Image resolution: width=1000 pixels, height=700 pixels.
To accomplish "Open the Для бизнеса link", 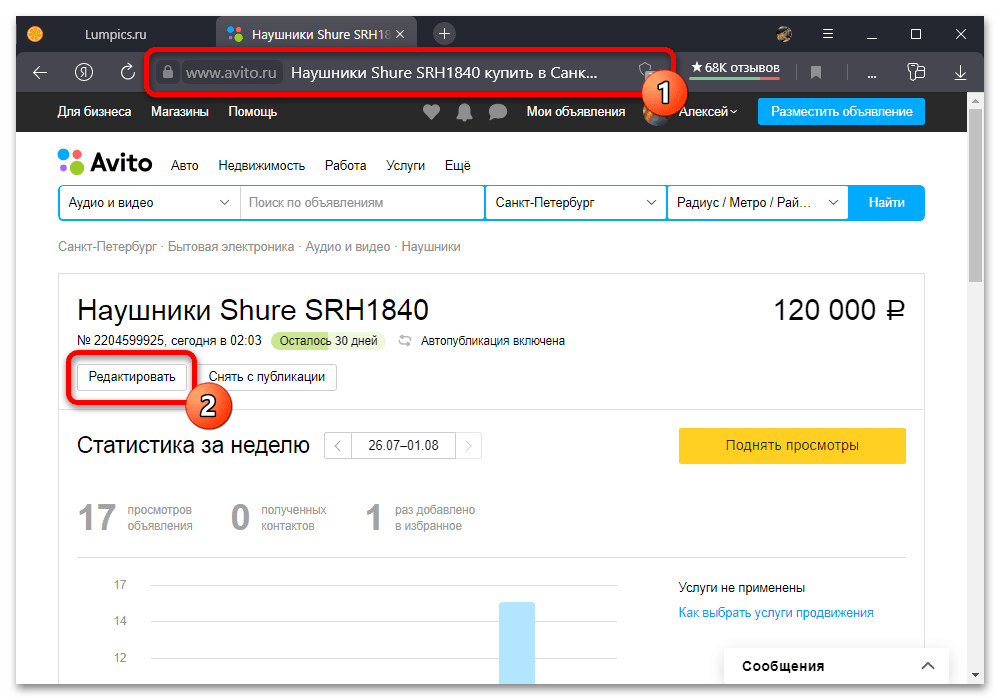I will pyautogui.click(x=94, y=112).
